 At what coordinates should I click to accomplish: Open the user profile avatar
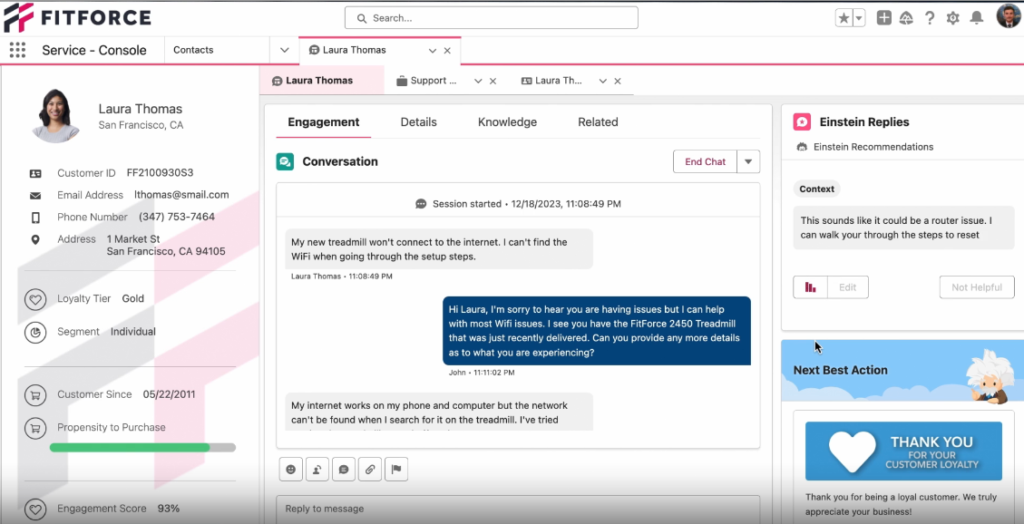1008,17
